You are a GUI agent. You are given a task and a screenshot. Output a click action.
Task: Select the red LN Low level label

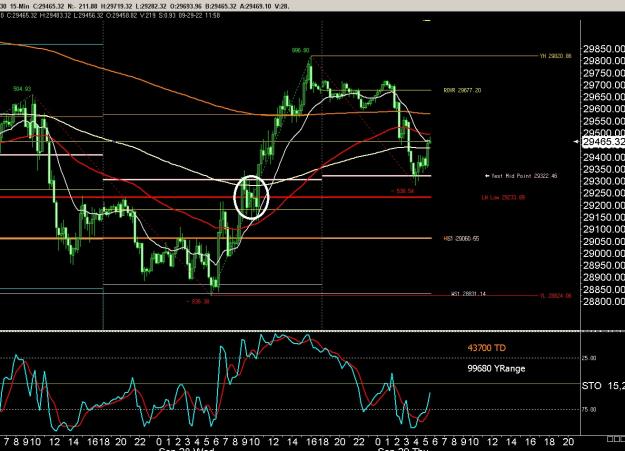point(503,197)
